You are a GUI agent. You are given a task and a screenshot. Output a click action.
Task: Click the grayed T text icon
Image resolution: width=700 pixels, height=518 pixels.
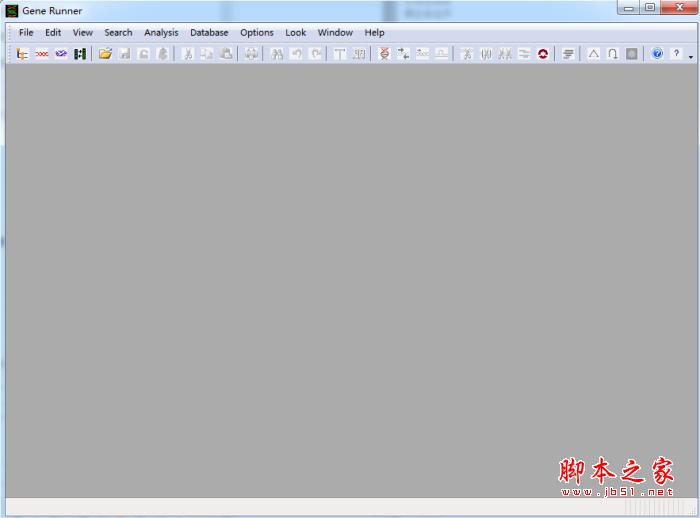tap(340, 54)
